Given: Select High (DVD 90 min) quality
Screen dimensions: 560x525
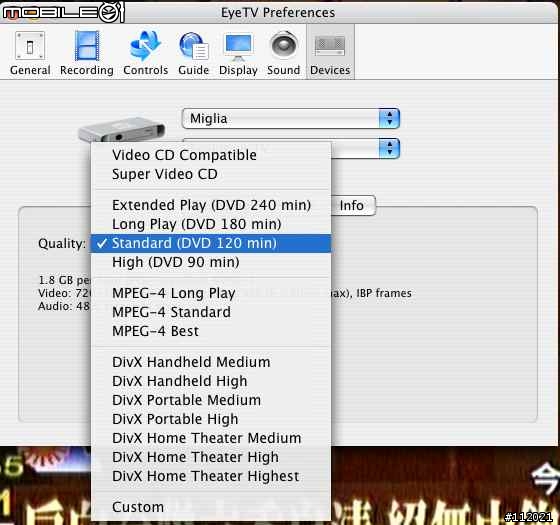Looking at the screenshot, I should pyautogui.click(x=211, y=262).
